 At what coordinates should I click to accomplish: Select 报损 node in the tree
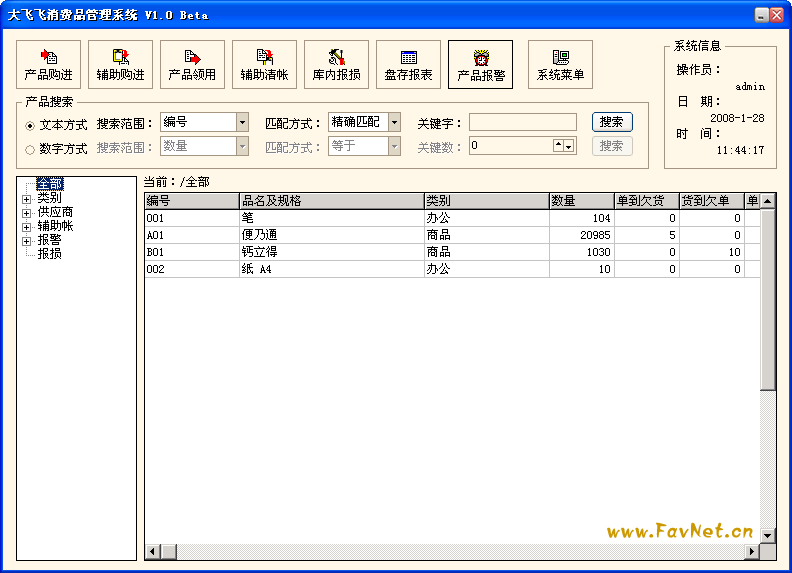click(50, 254)
